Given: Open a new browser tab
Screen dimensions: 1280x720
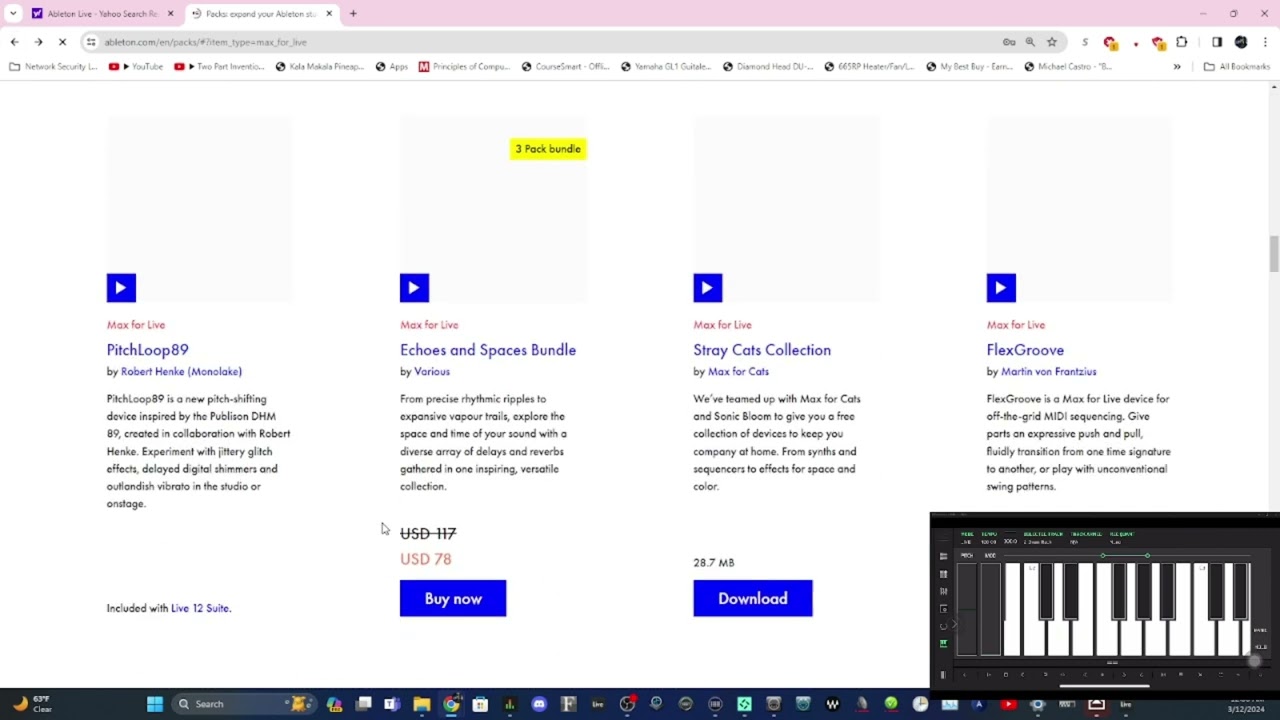Looking at the screenshot, I should pos(353,14).
